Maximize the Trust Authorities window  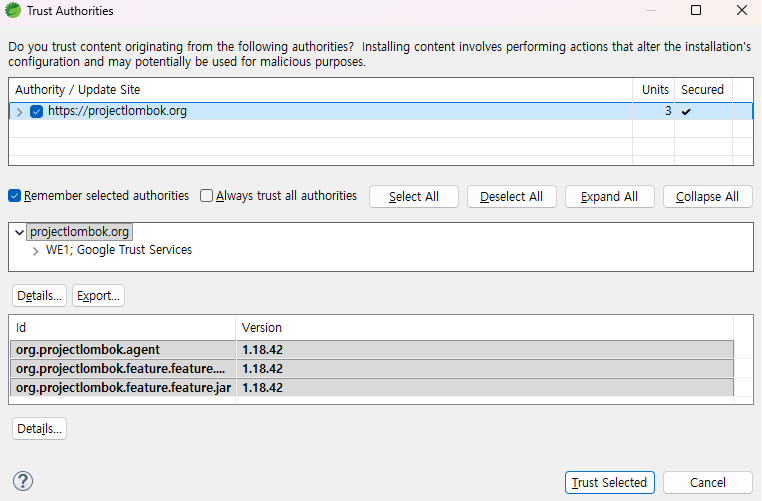pos(696,10)
